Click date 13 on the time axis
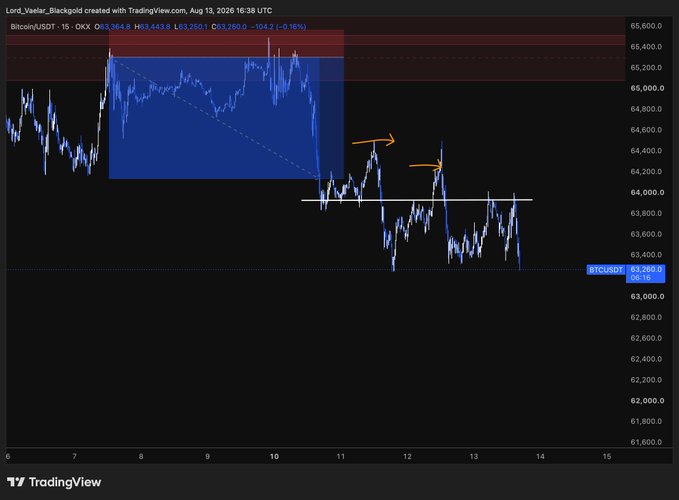679x500 pixels. click(474, 456)
